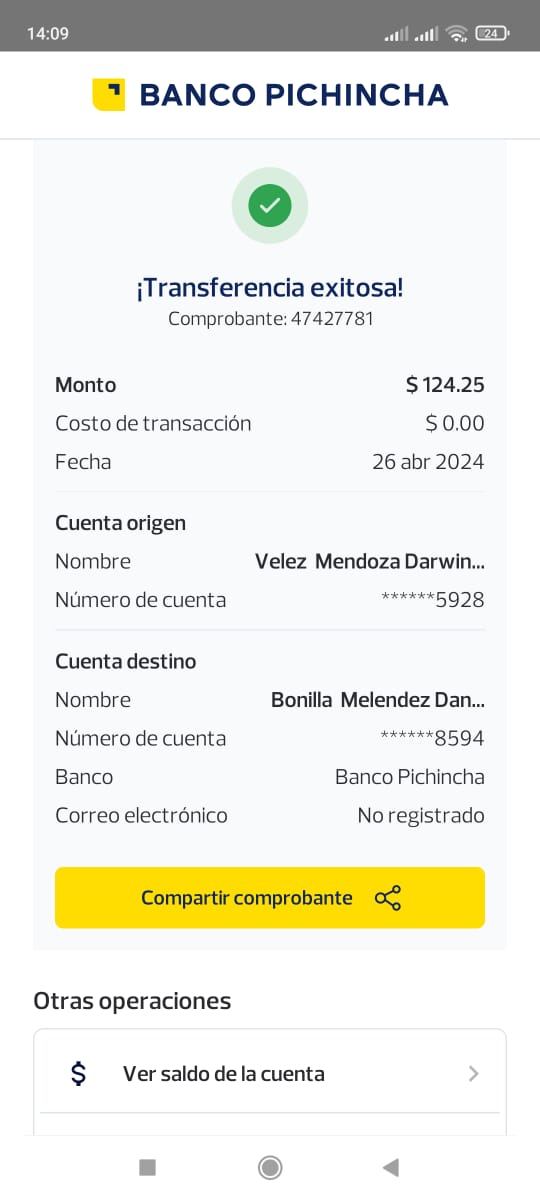Viewport: 540px width, 1200px height.
Task: Tap the Banco Pichincha yellow logo icon
Action: (x=108, y=95)
